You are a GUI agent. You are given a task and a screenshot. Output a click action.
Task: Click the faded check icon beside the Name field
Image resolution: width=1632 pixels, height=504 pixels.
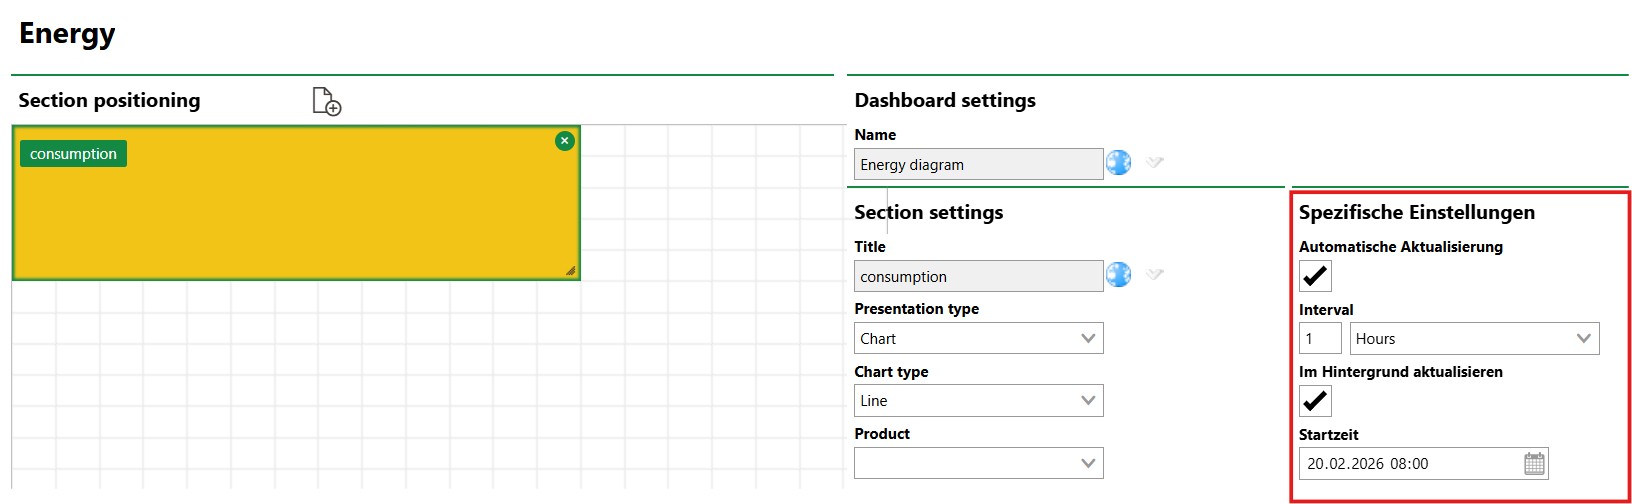pos(1155,162)
